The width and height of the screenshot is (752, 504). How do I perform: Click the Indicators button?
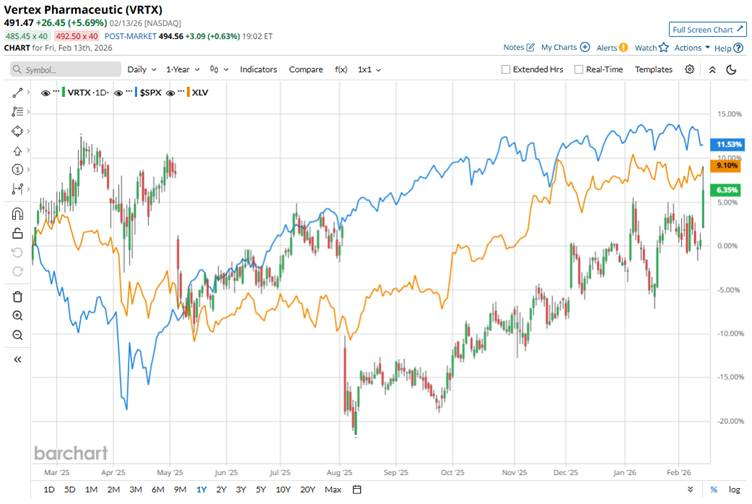tap(258, 70)
